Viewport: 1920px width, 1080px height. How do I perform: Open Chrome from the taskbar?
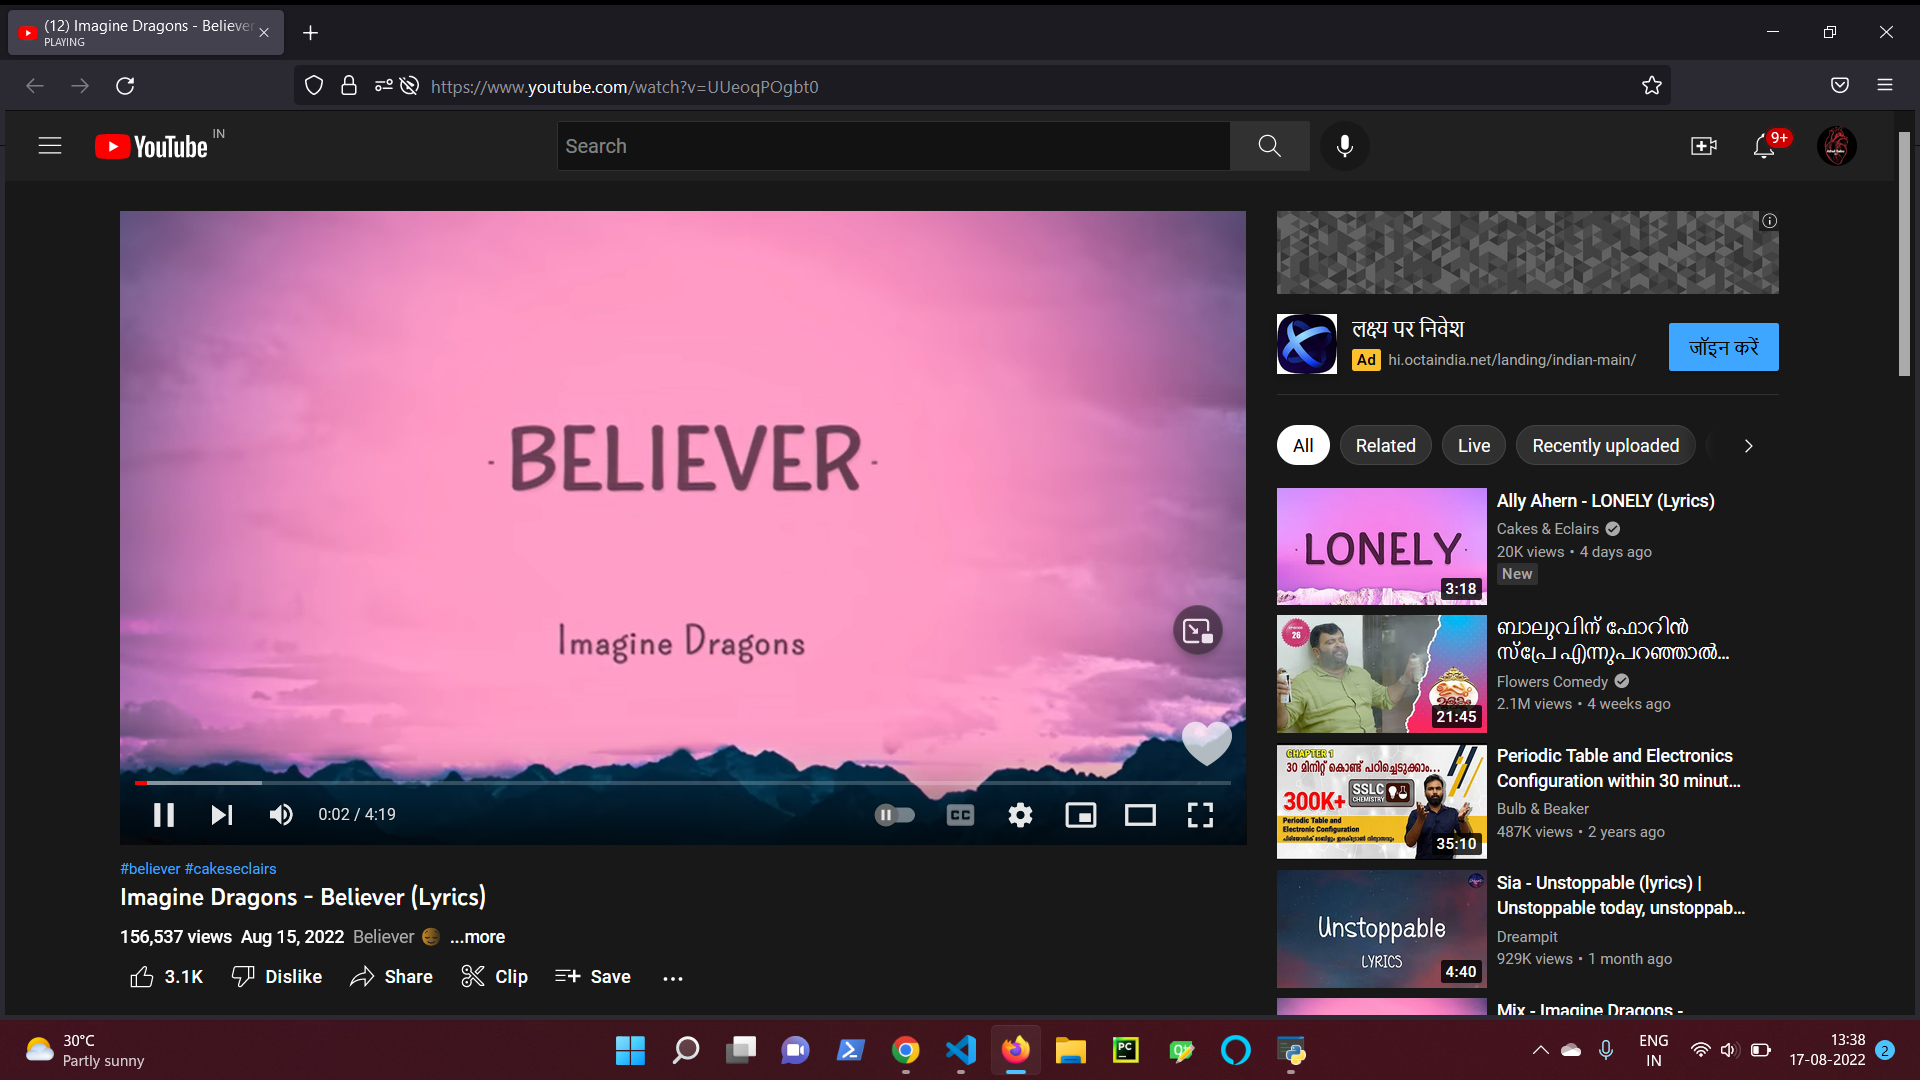(906, 1050)
